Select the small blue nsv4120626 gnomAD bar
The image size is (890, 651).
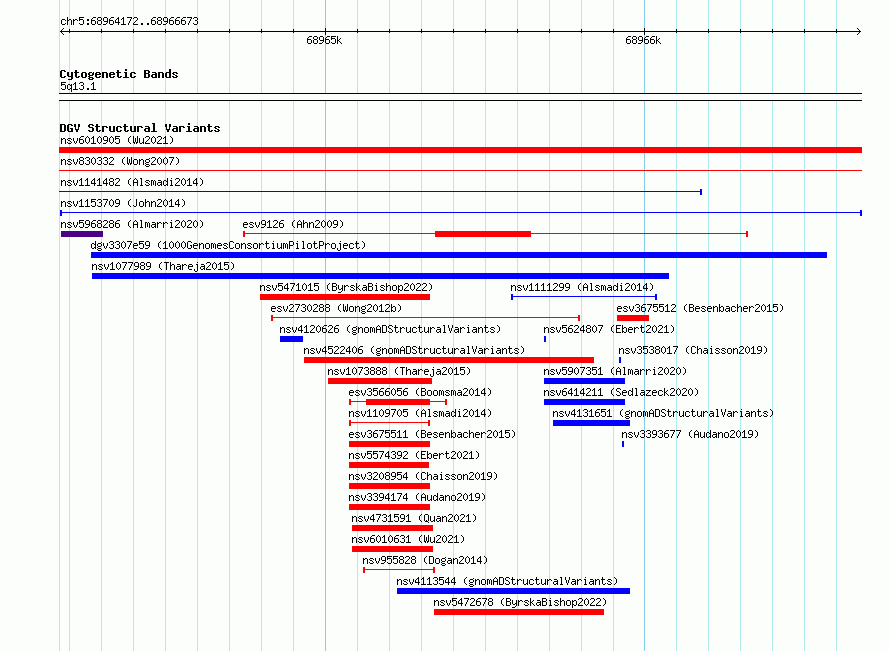[291, 339]
